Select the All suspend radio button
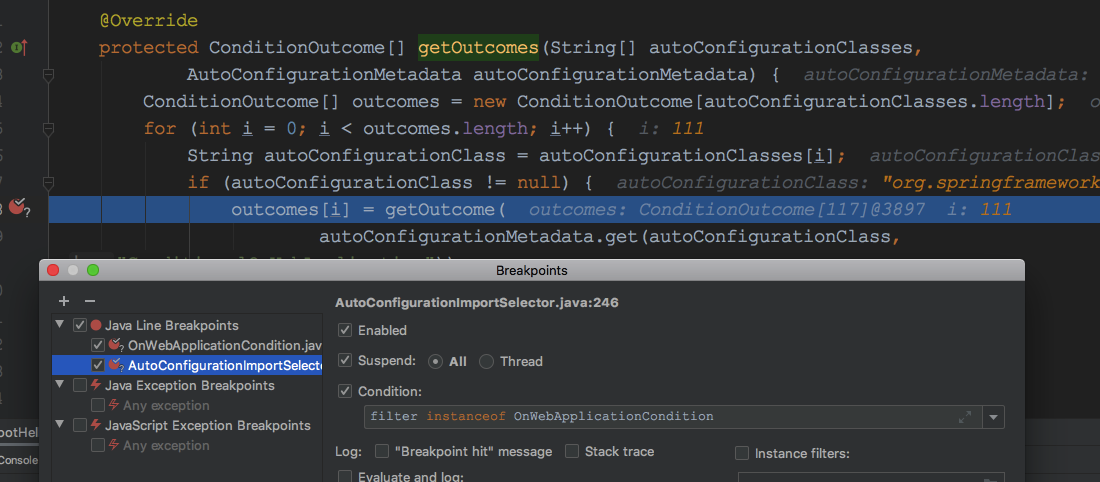 [436, 361]
